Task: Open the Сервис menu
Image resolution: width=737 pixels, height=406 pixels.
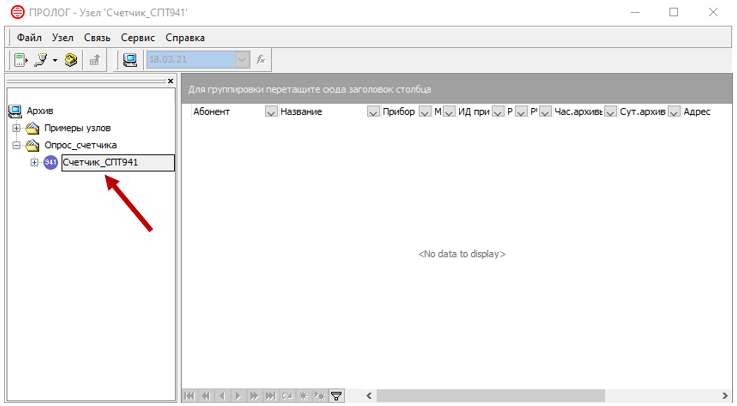Action: click(x=138, y=37)
